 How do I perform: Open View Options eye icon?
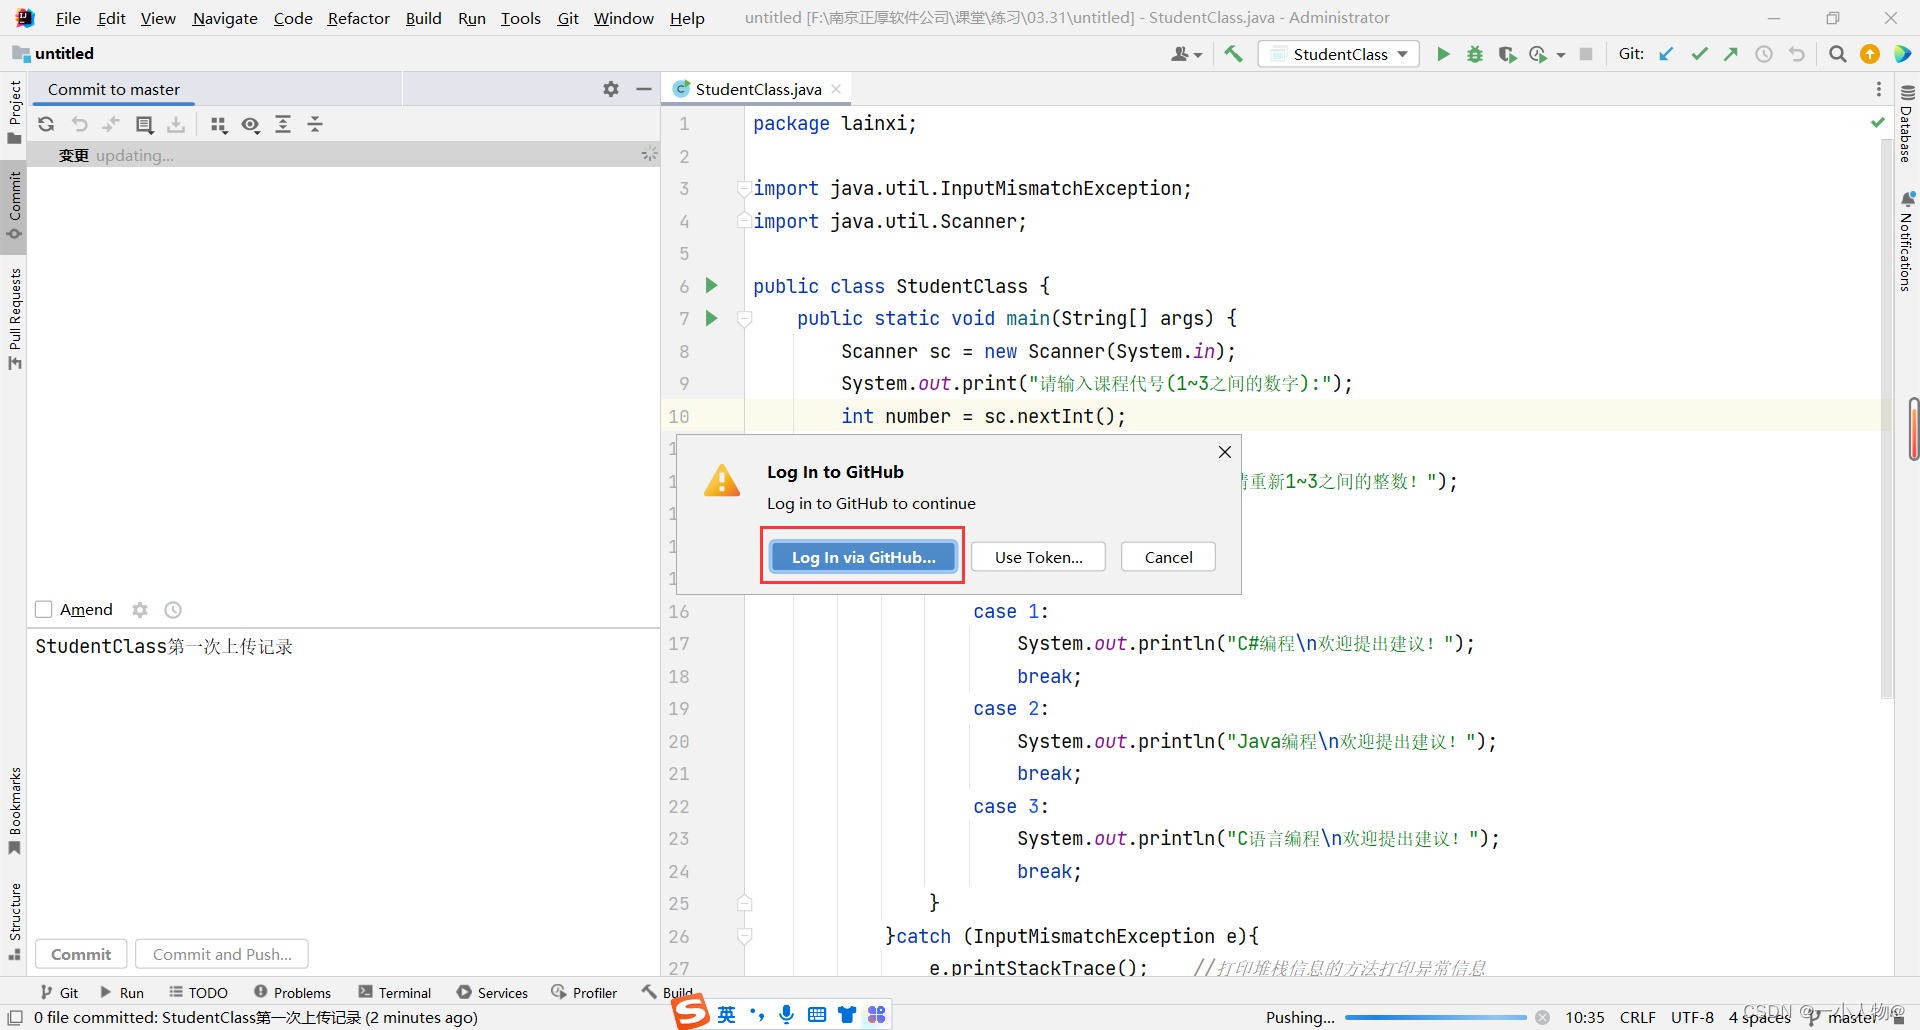[x=251, y=124]
